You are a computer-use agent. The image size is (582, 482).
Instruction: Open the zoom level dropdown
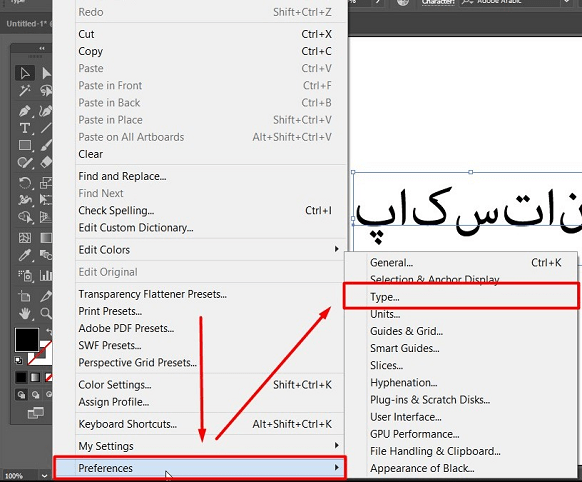click(x=45, y=476)
